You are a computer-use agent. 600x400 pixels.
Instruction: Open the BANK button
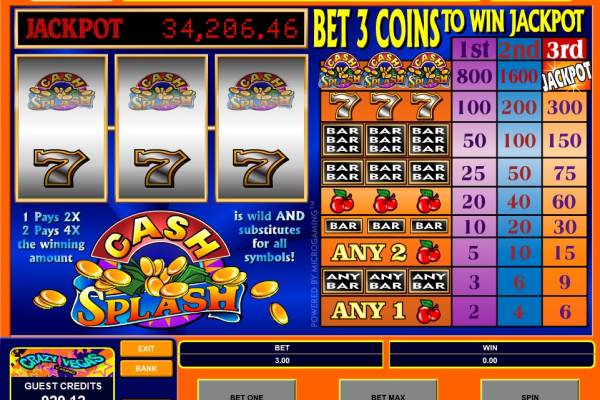coord(146,369)
